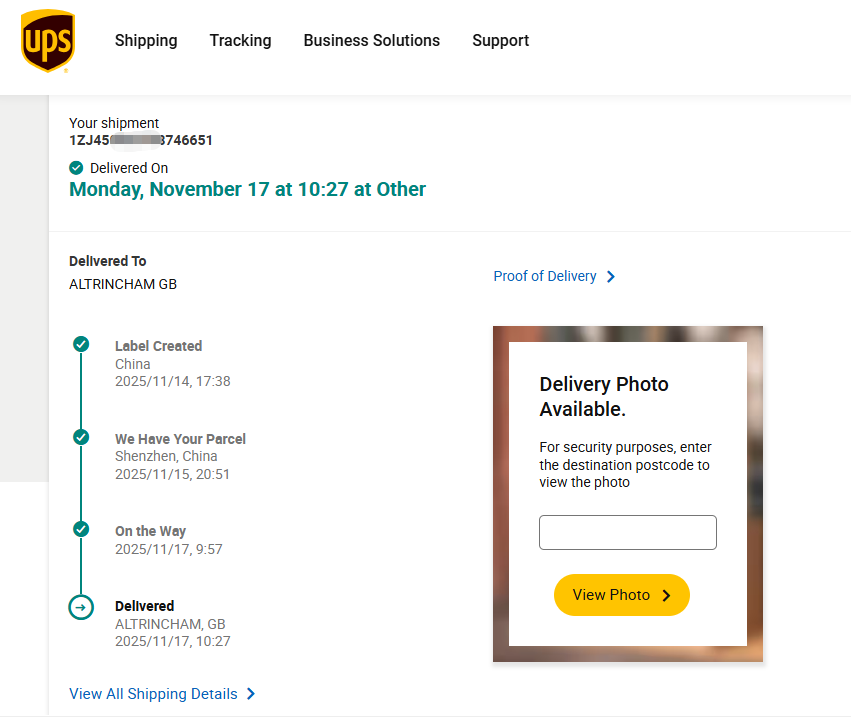This screenshot has height=717, width=851.
Task: Click the green Delivered On checkmark icon
Action: click(76, 168)
